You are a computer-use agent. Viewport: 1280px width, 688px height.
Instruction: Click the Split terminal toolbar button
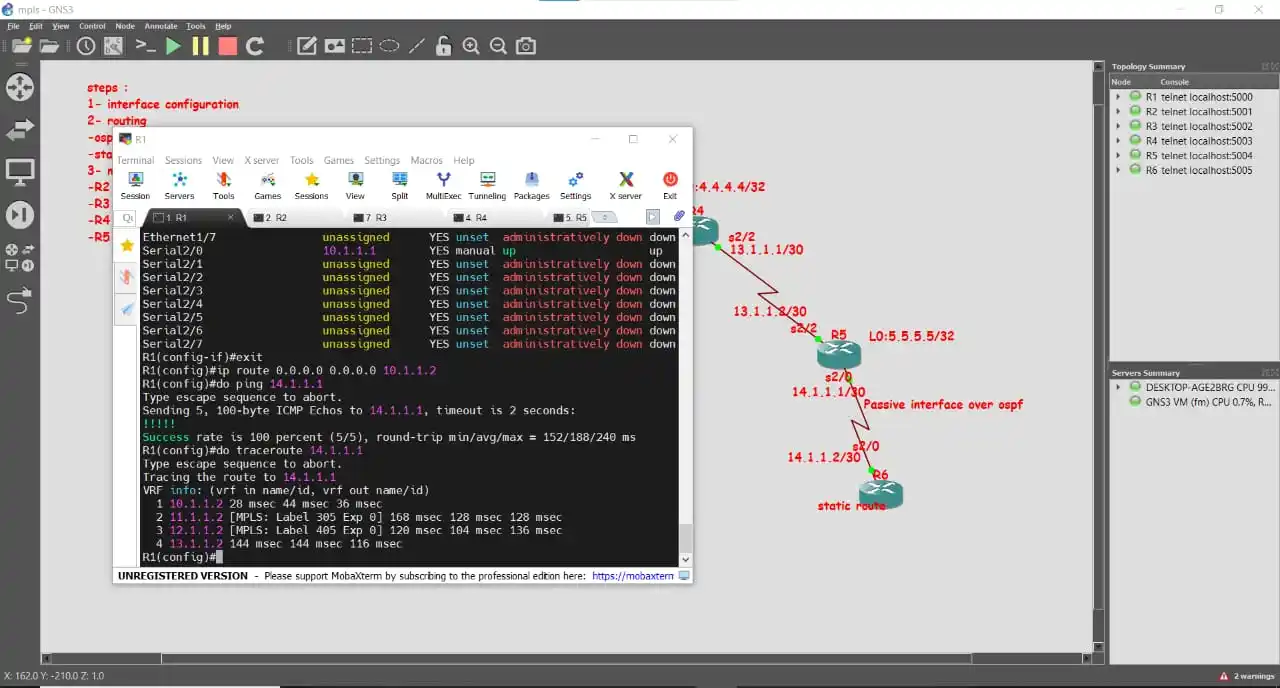click(x=399, y=186)
